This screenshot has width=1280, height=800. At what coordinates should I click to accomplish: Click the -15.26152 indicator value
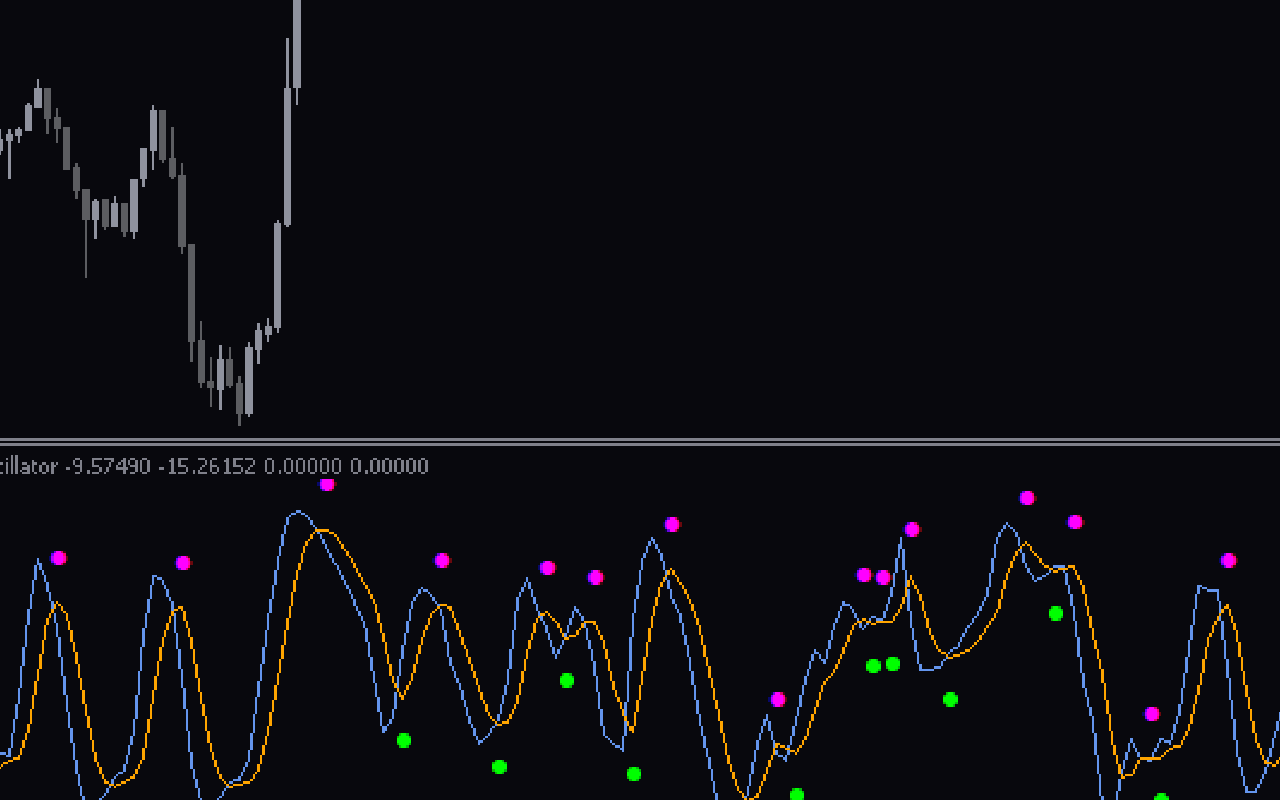click(x=207, y=466)
